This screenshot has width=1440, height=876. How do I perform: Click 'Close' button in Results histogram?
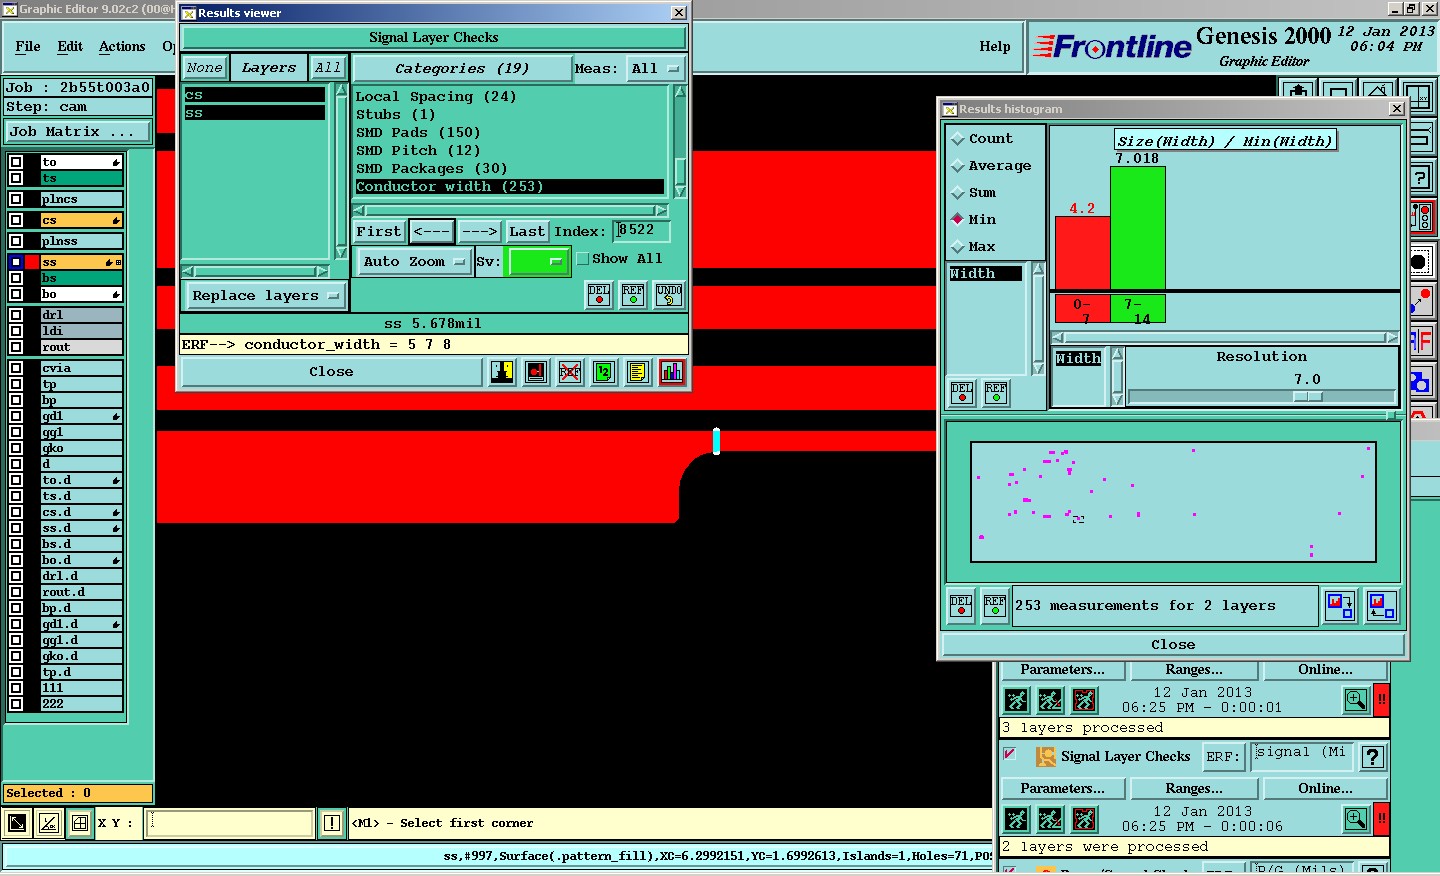tap(1173, 645)
